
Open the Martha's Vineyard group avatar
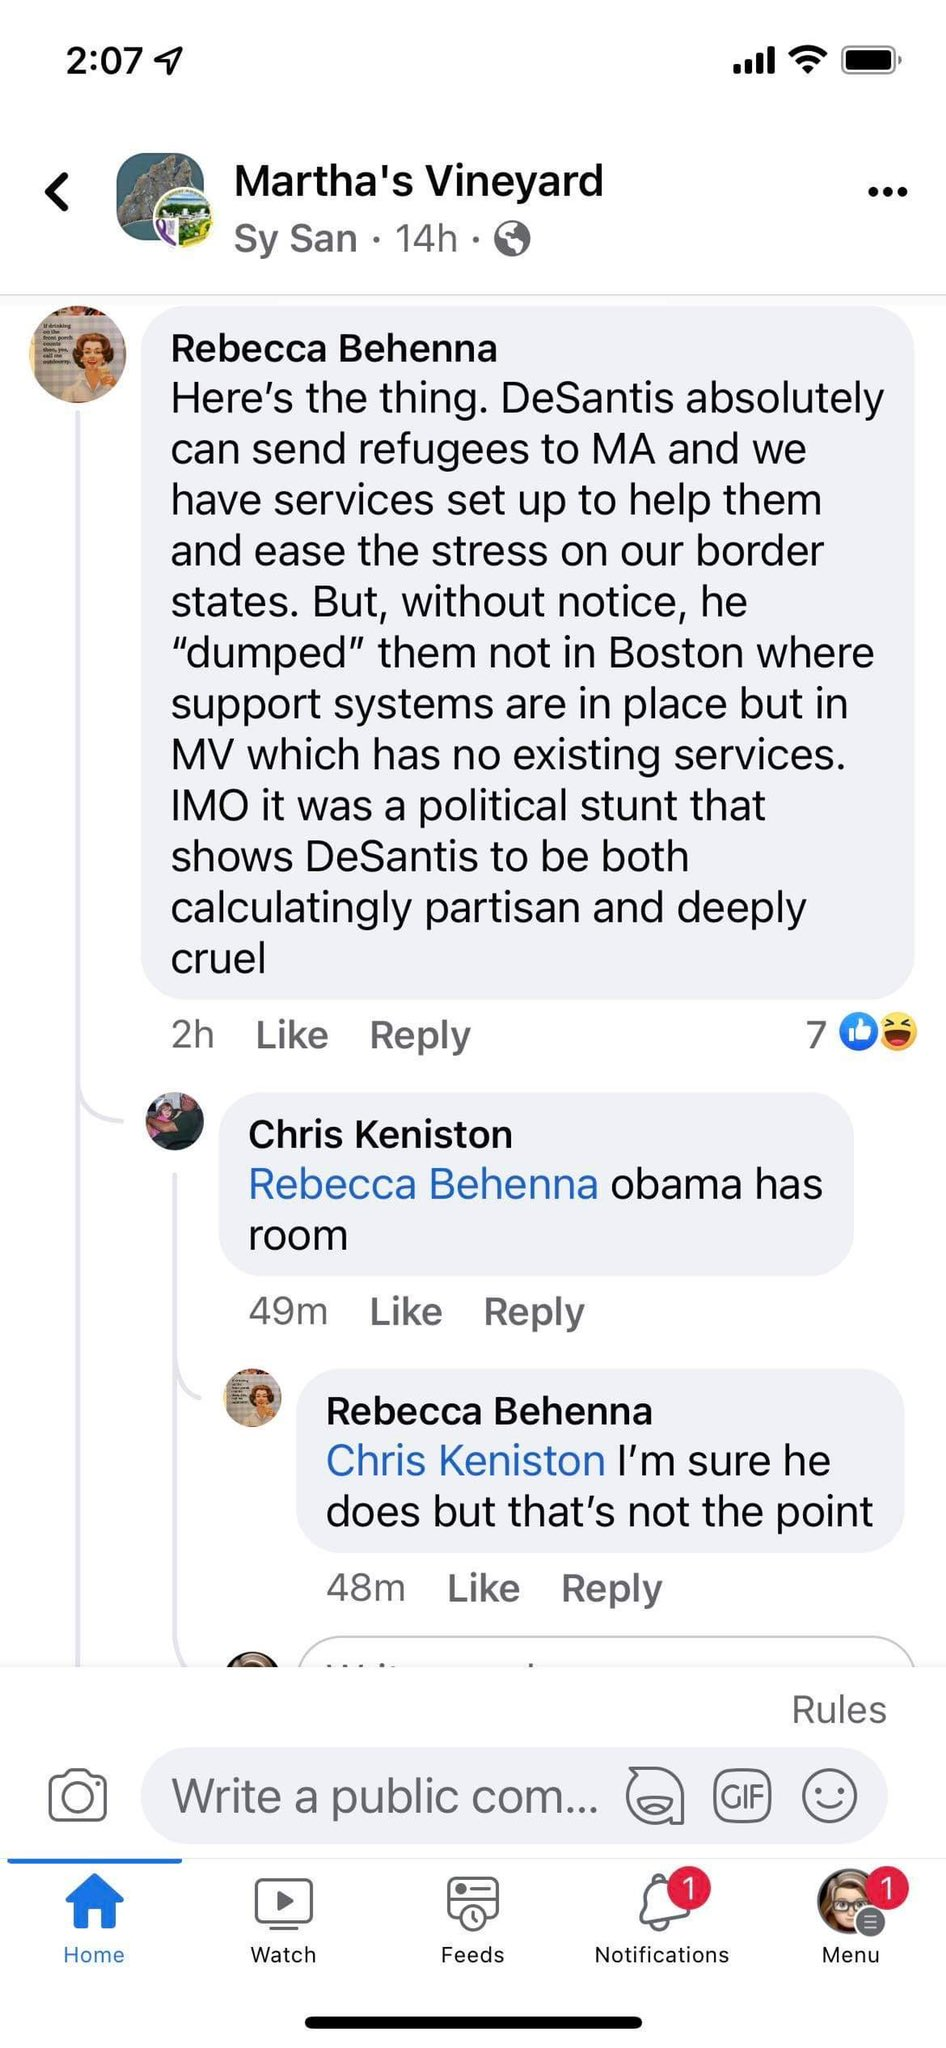click(x=163, y=200)
